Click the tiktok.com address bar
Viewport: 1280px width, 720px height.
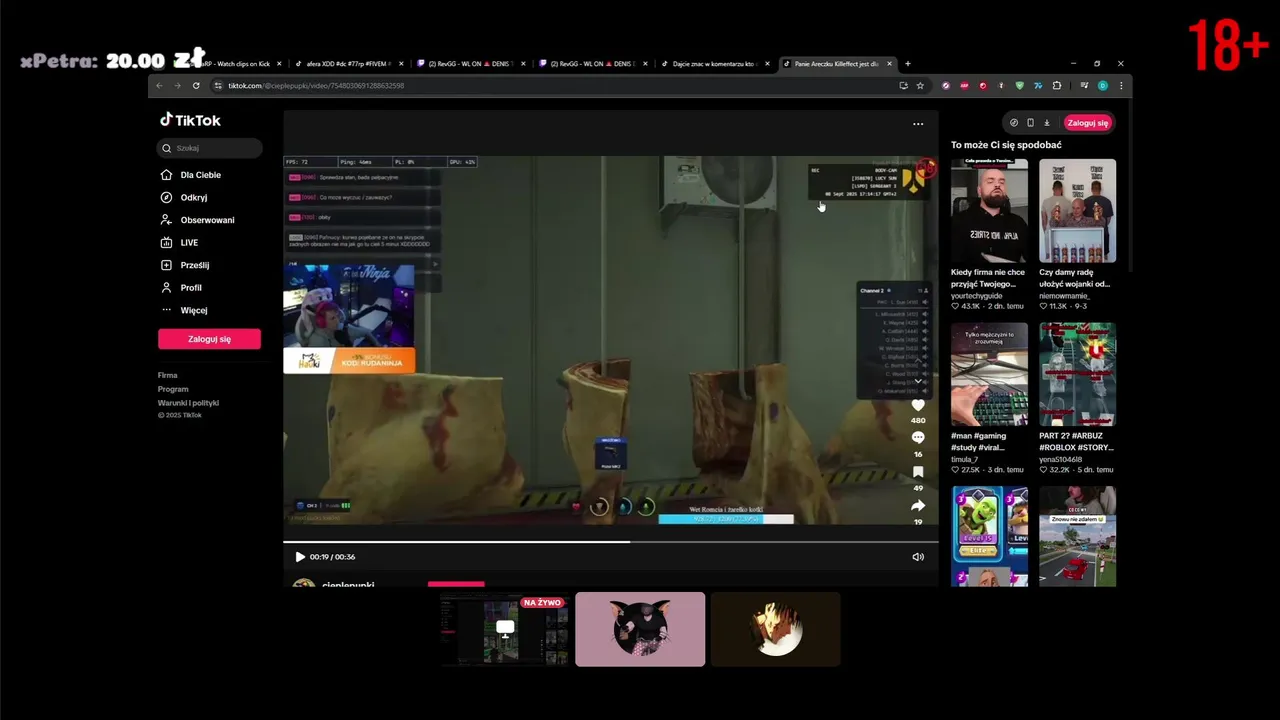point(560,86)
